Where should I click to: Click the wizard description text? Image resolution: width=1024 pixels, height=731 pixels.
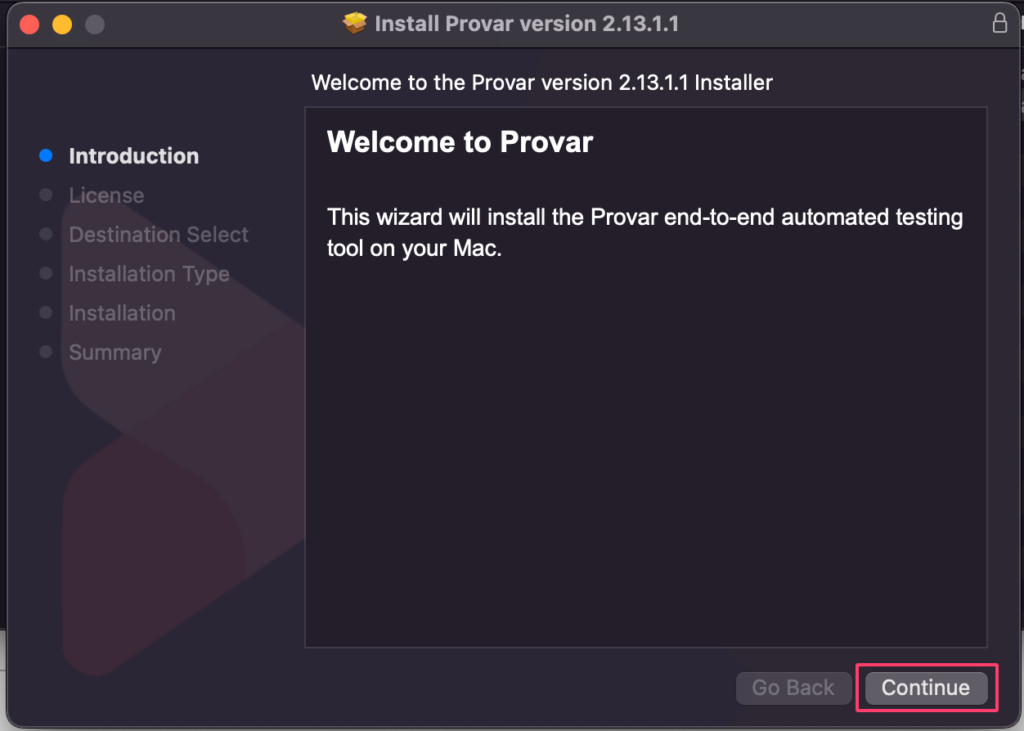645,233
